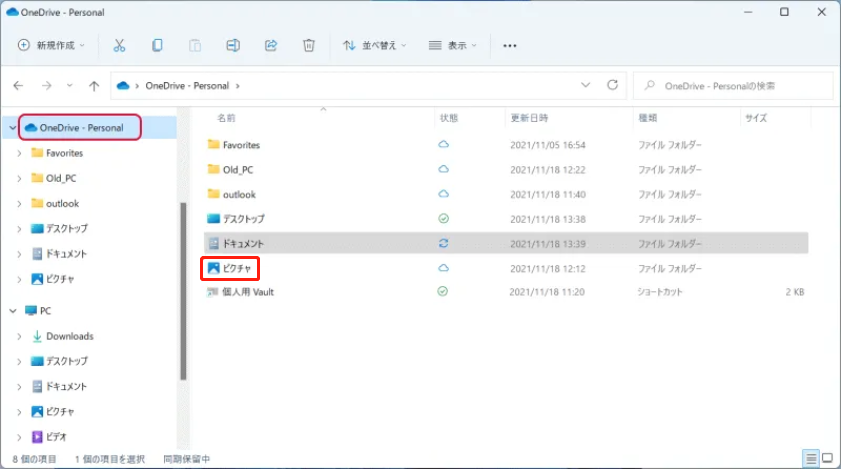
Task: Click the Paste icon in toolbar
Action: pos(195,46)
